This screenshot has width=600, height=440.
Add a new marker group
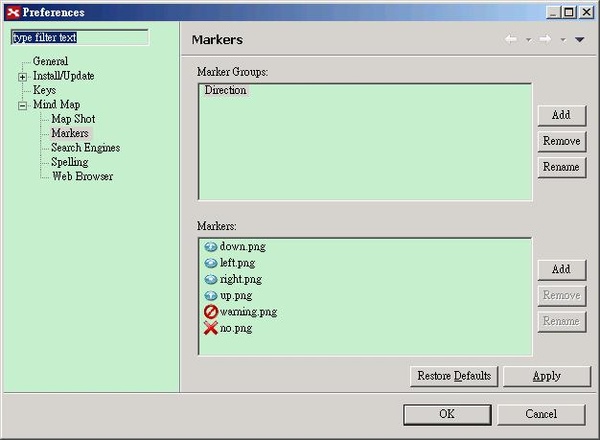click(x=561, y=115)
